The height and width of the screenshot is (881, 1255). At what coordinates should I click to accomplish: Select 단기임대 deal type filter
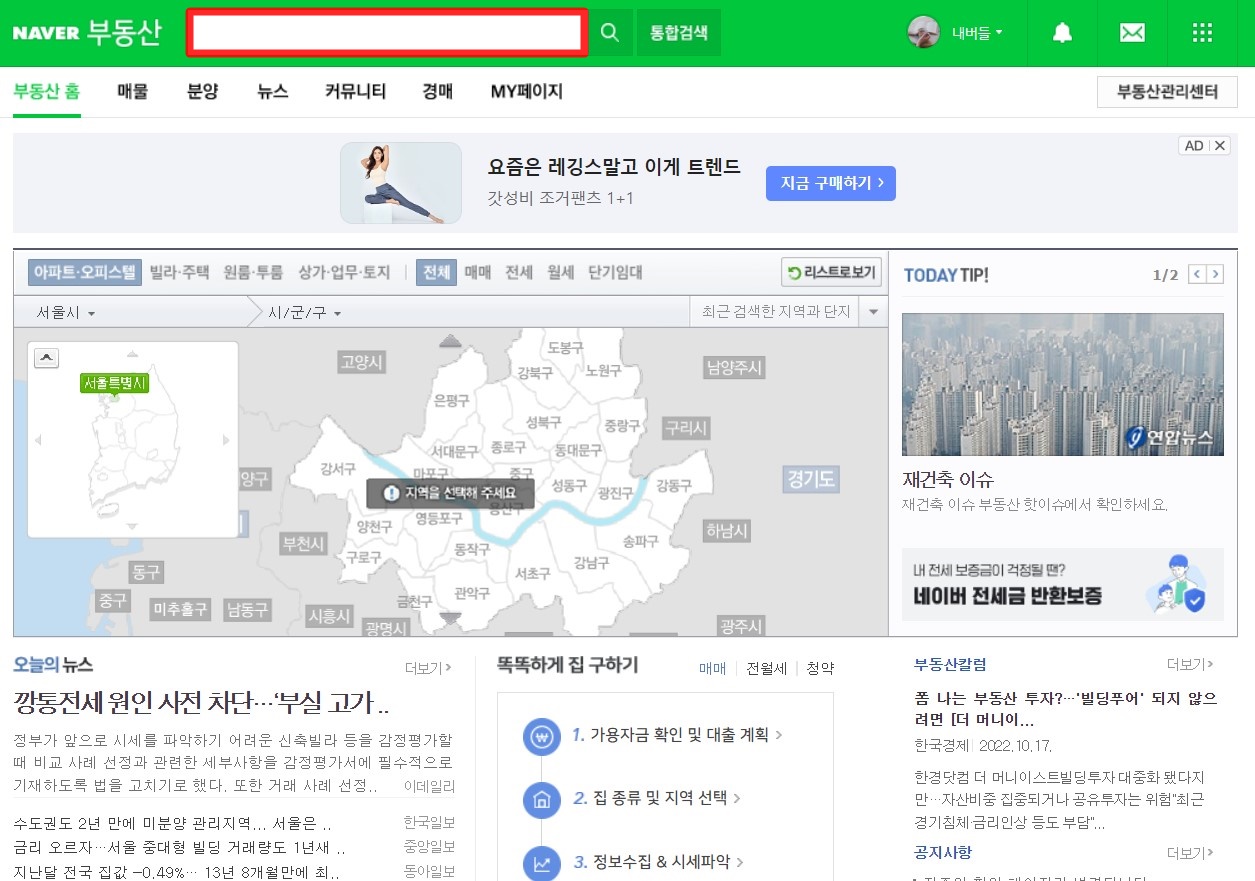click(615, 272)
